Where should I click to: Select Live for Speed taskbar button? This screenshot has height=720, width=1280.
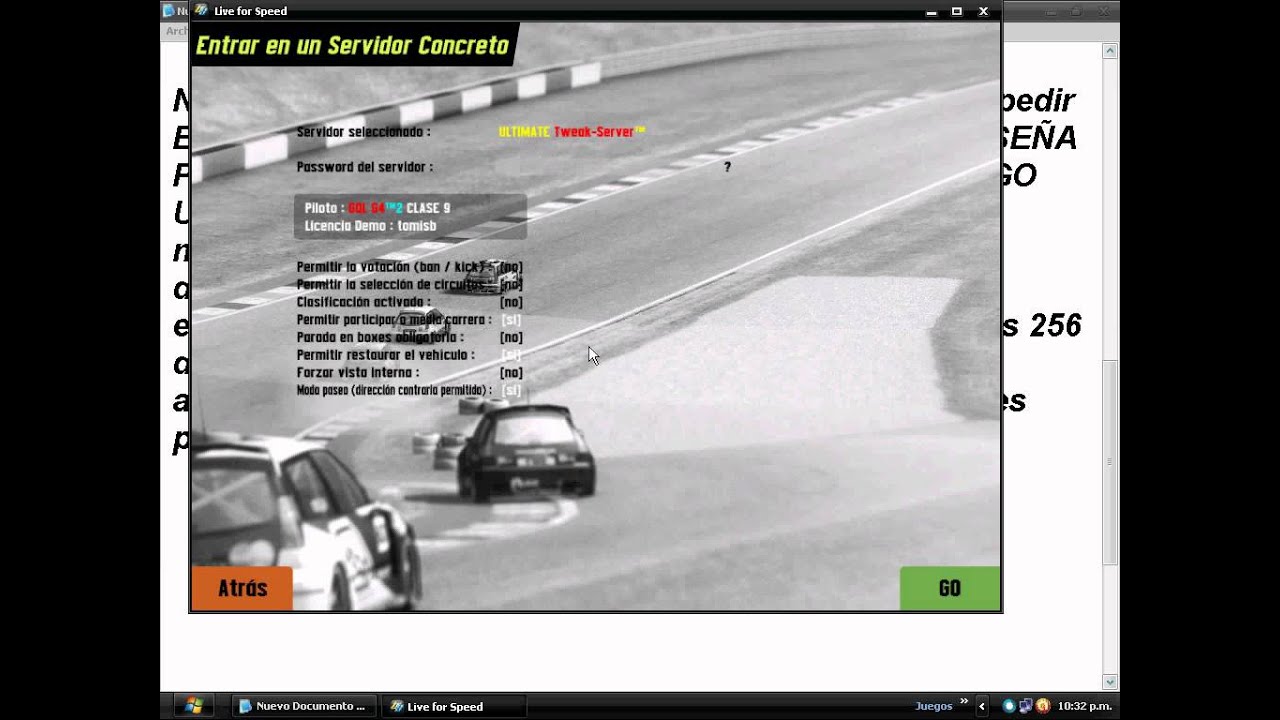tap(455, 706)
